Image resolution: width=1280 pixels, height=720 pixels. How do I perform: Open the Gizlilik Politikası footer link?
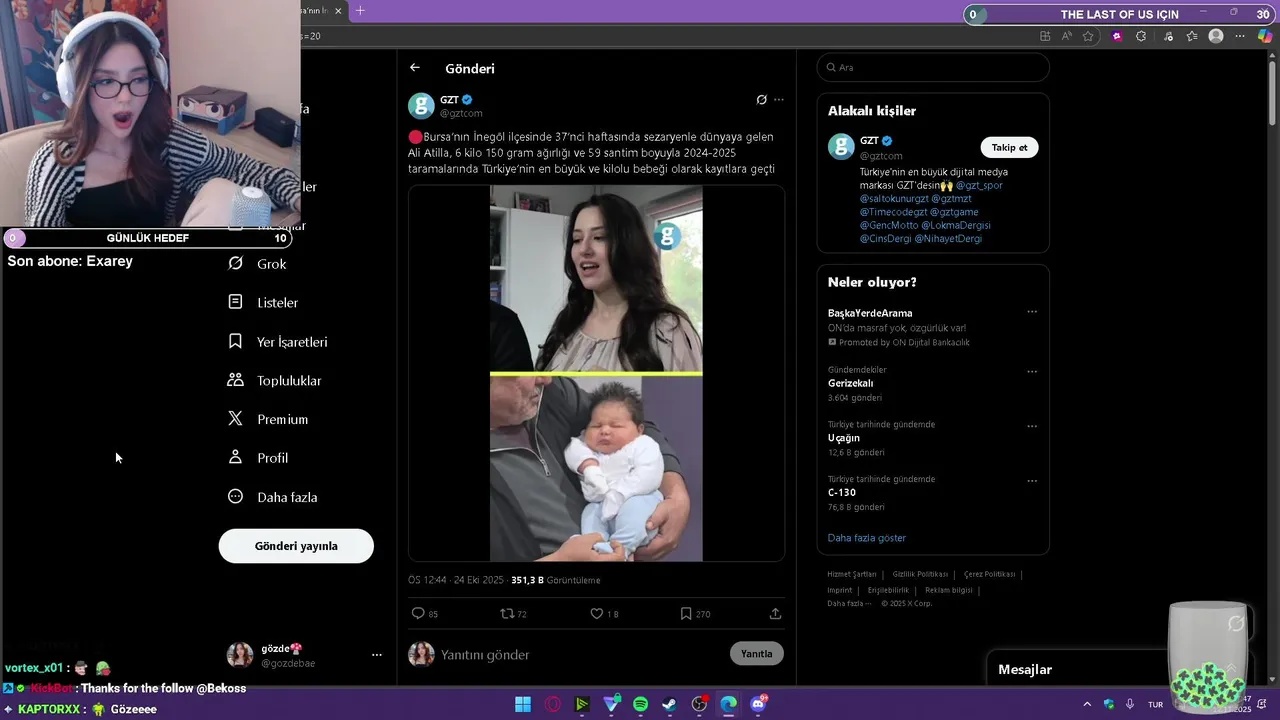click(x=919, y=574)
